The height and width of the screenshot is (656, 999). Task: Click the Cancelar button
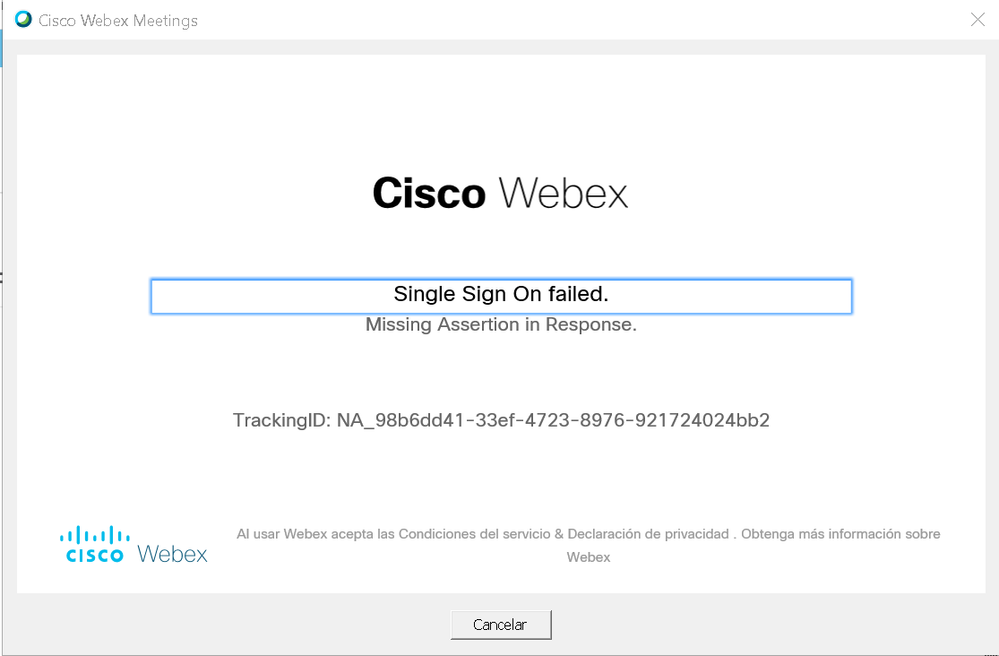point(500,625)
